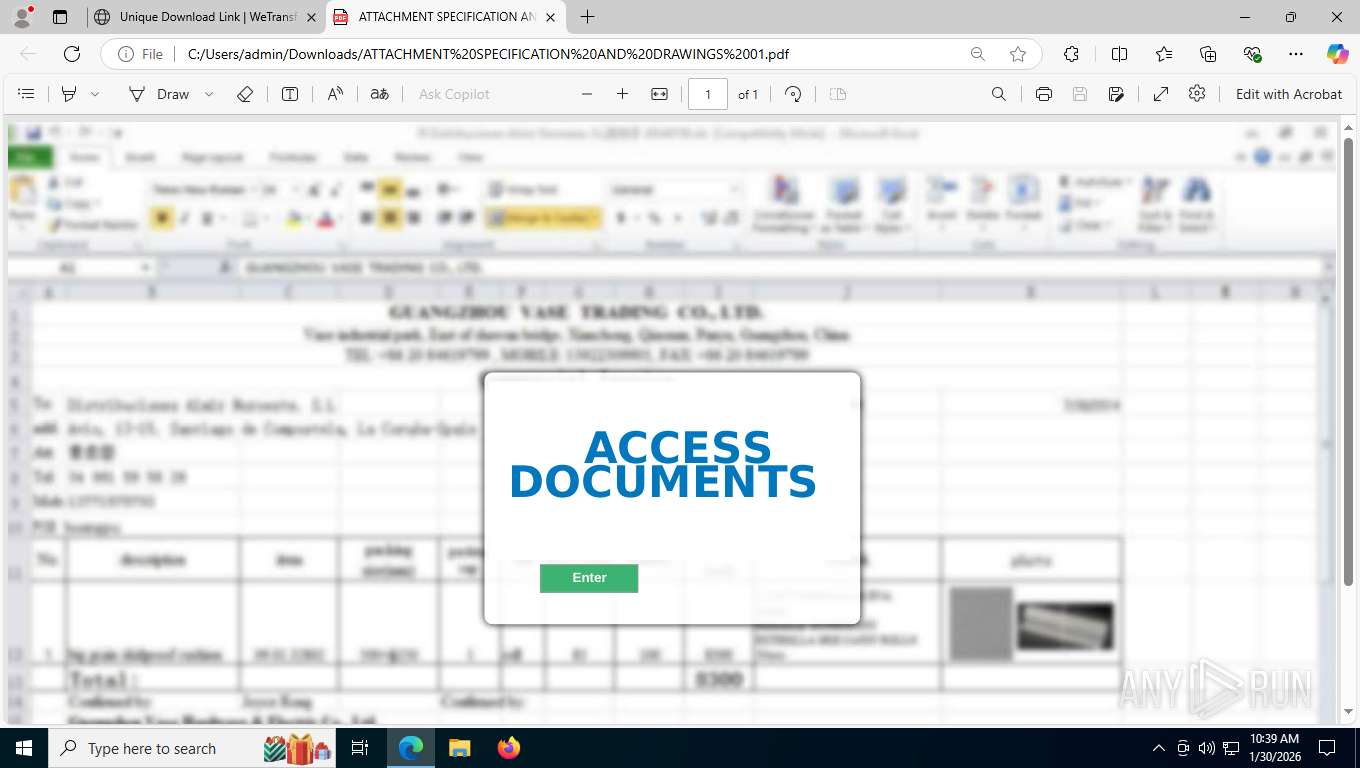Click the address bar URL
This screenshot has height=768, width=1360.
pos(488,54)
